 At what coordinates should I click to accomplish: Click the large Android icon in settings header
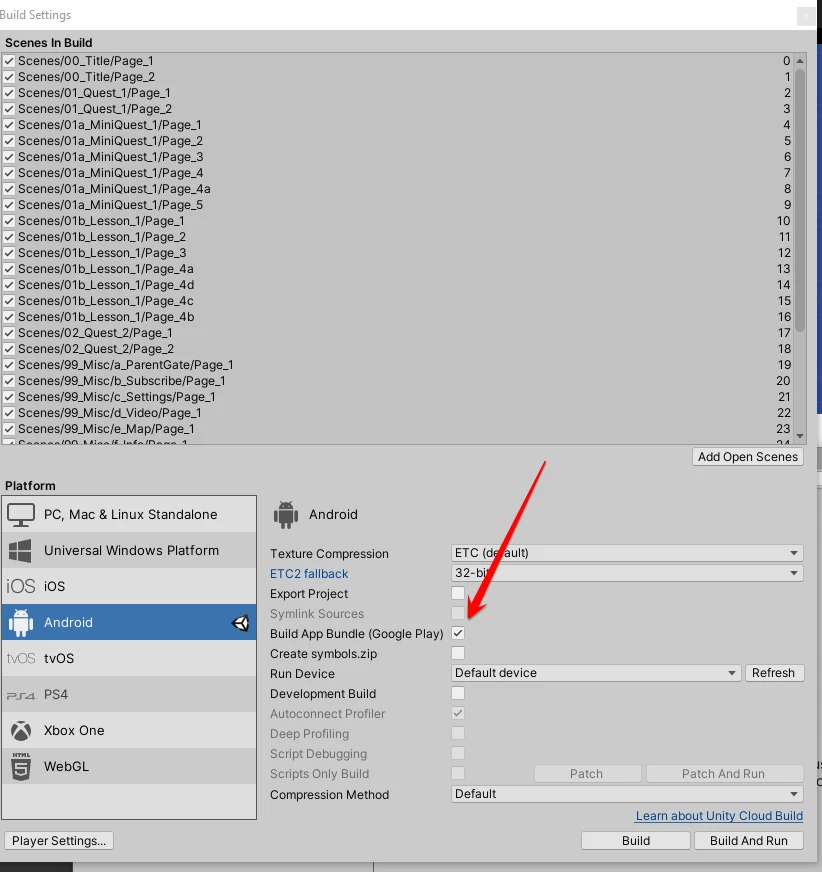286,514
